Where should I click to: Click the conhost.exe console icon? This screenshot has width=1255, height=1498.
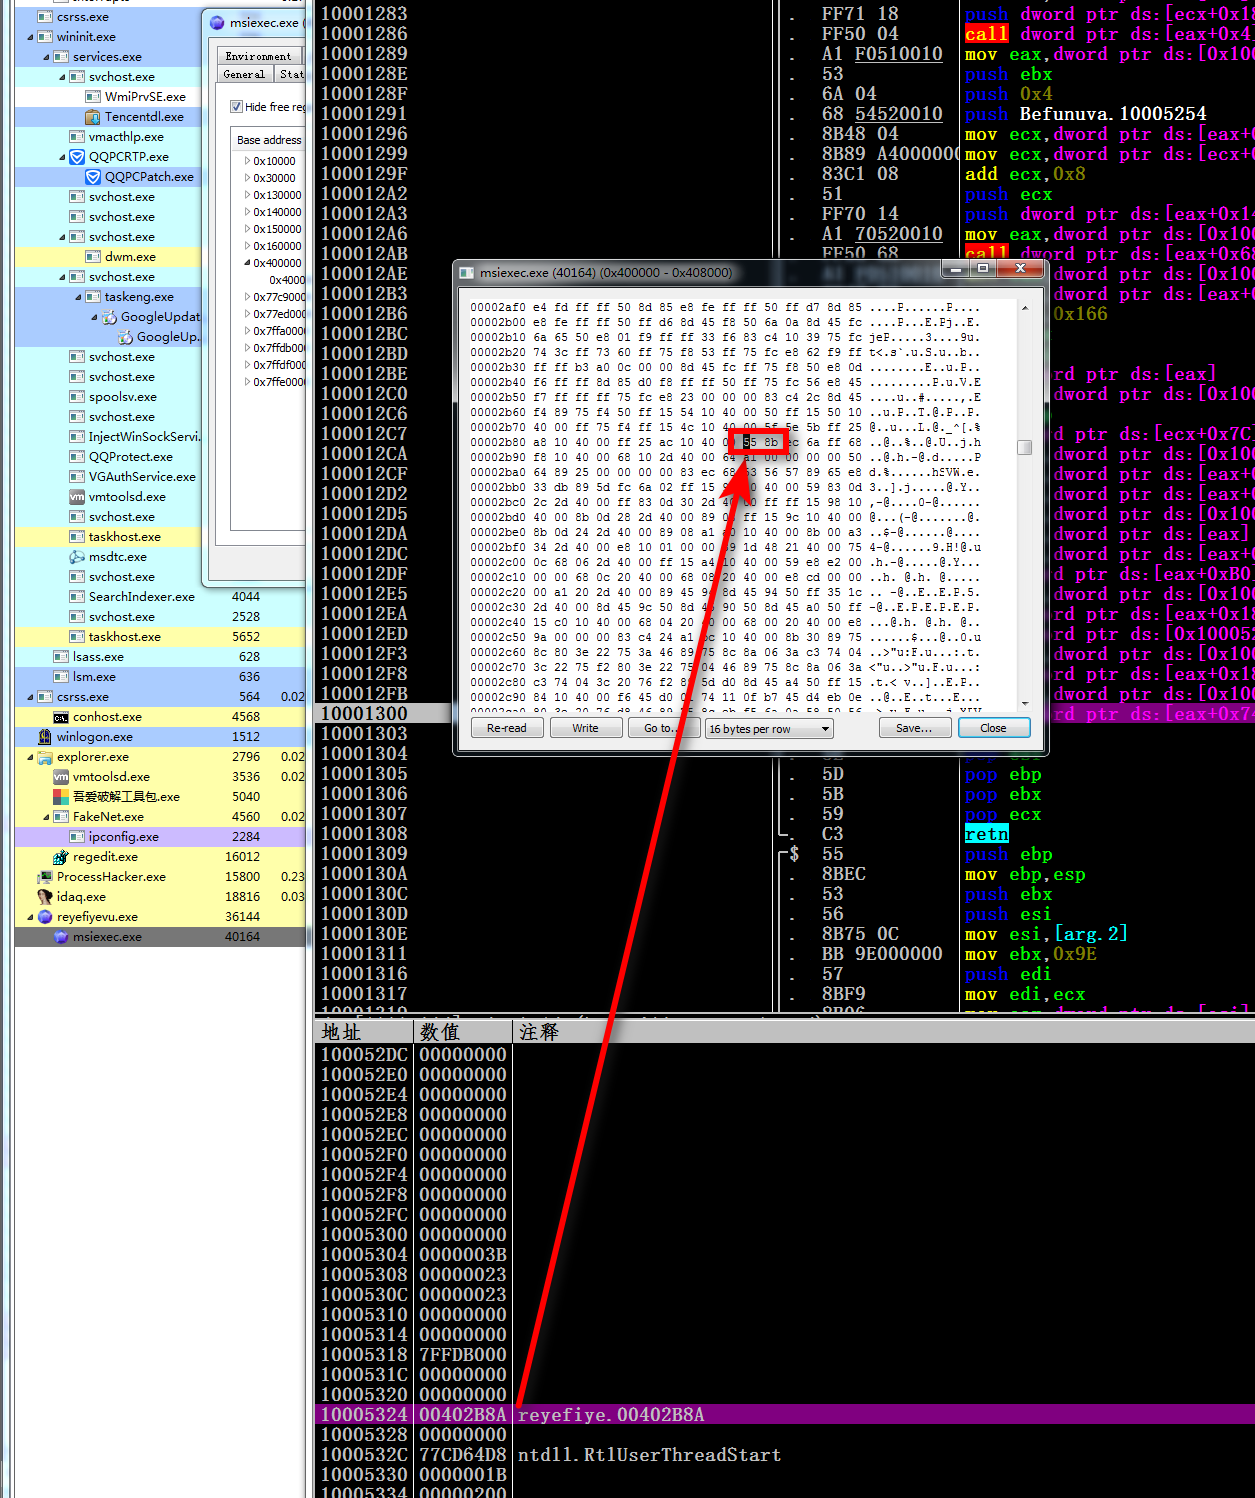61,717
